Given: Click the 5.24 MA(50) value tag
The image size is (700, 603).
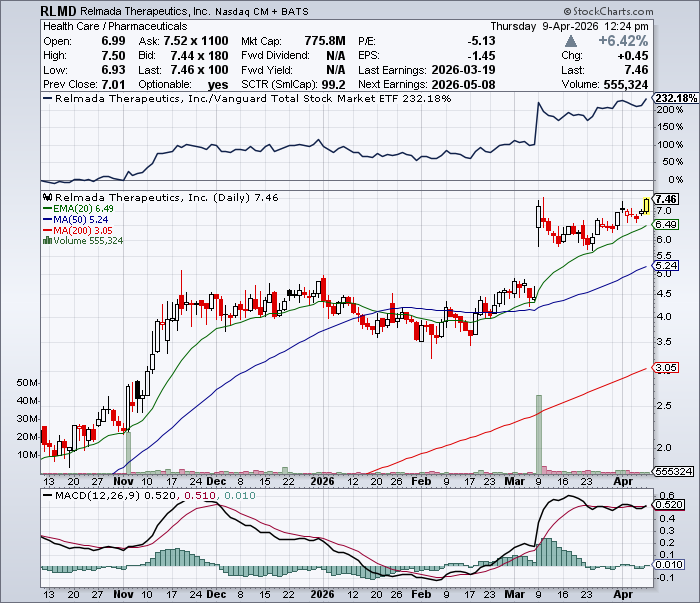Looking at the screenshot, I should pyautogui.click(x=666, y=266).
